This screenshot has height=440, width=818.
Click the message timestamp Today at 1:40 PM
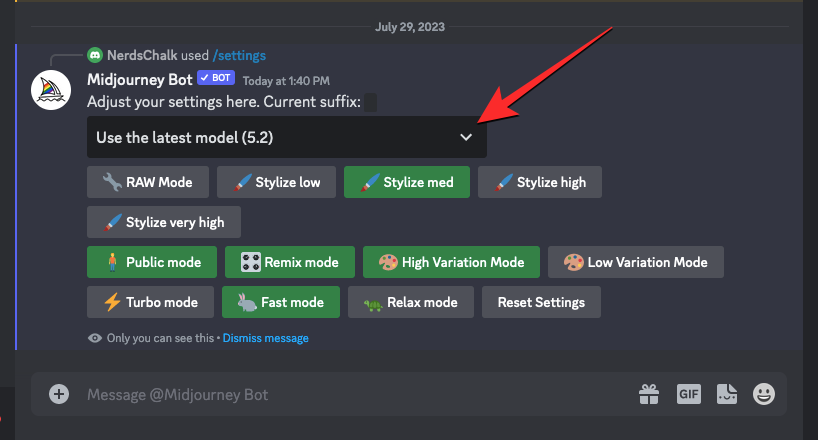286,81
